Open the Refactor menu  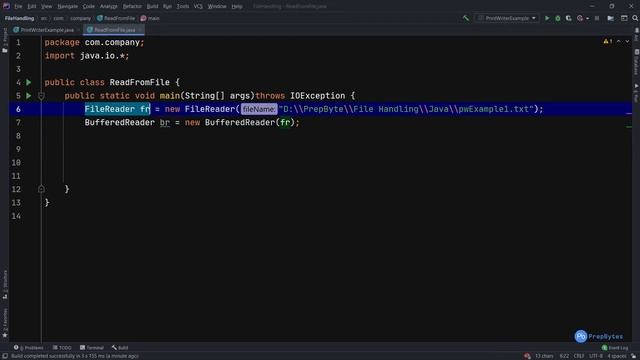(x=132, y=6)
